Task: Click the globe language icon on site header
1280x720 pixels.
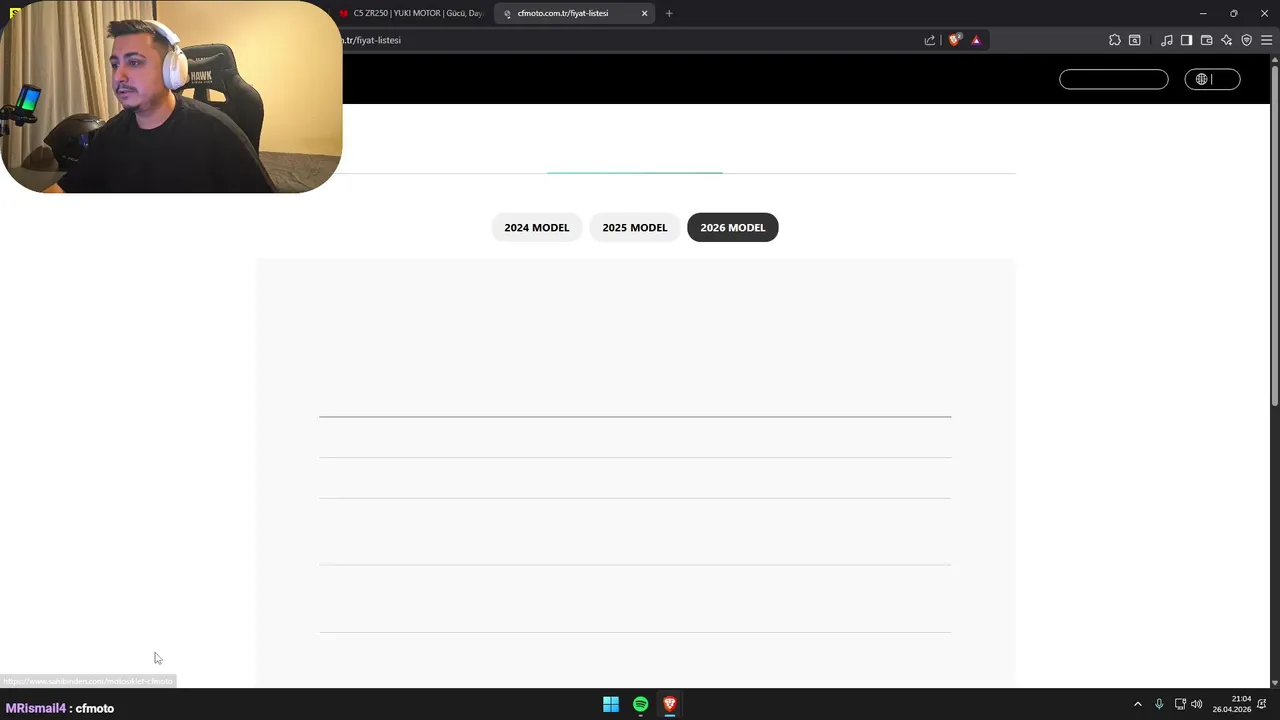Action: [1202, 79]
